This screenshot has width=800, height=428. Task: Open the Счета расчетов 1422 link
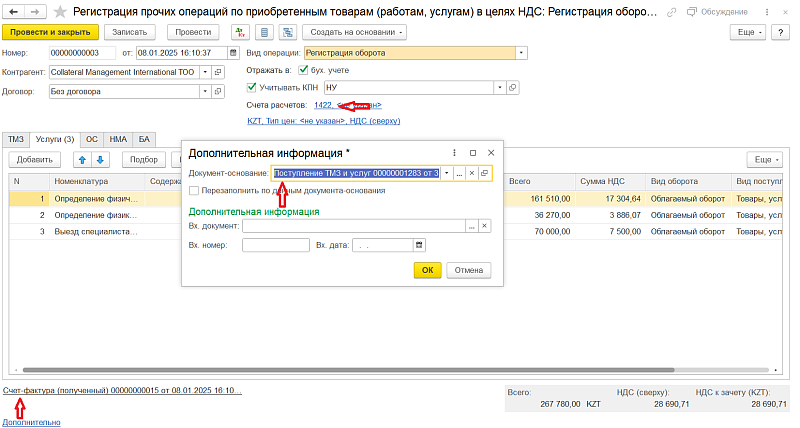tap(347, 105)
